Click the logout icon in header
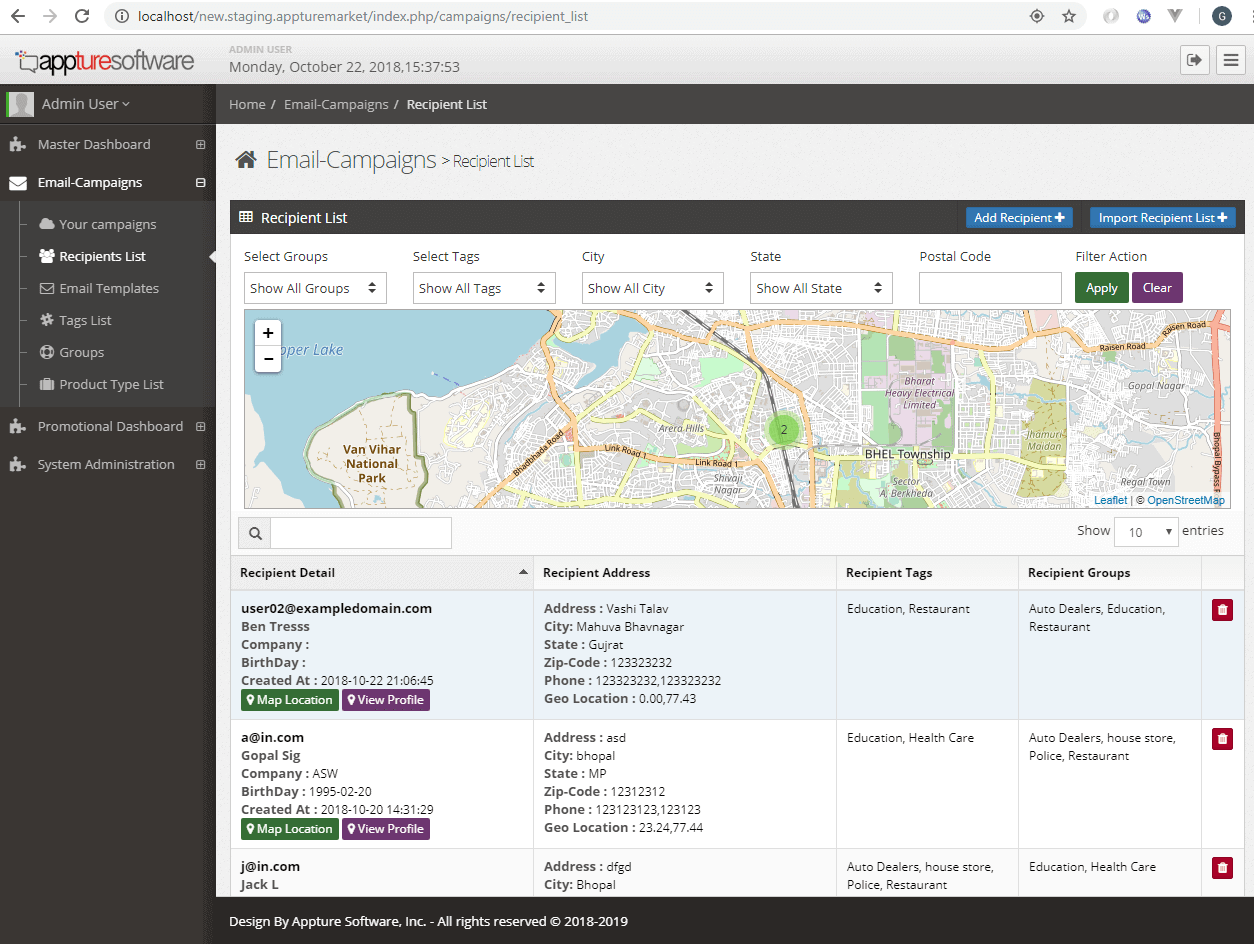Image resolution: width=1254 pixels, height=944 pixels. pos(1194,60)
